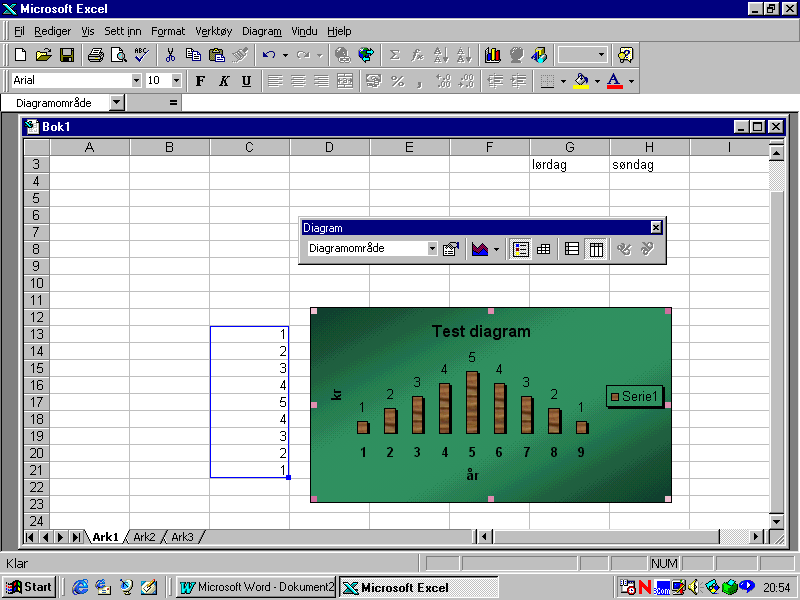Expand the chart objects Diagramområde dropdown
800x600 pixels.
(432, 249)
